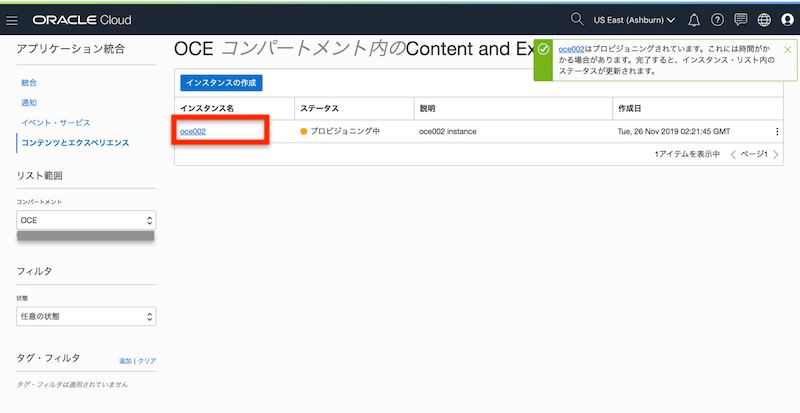Select 統合 in the sidebar
This screenshot has width=800, height=413.
[x=29, y=82]
